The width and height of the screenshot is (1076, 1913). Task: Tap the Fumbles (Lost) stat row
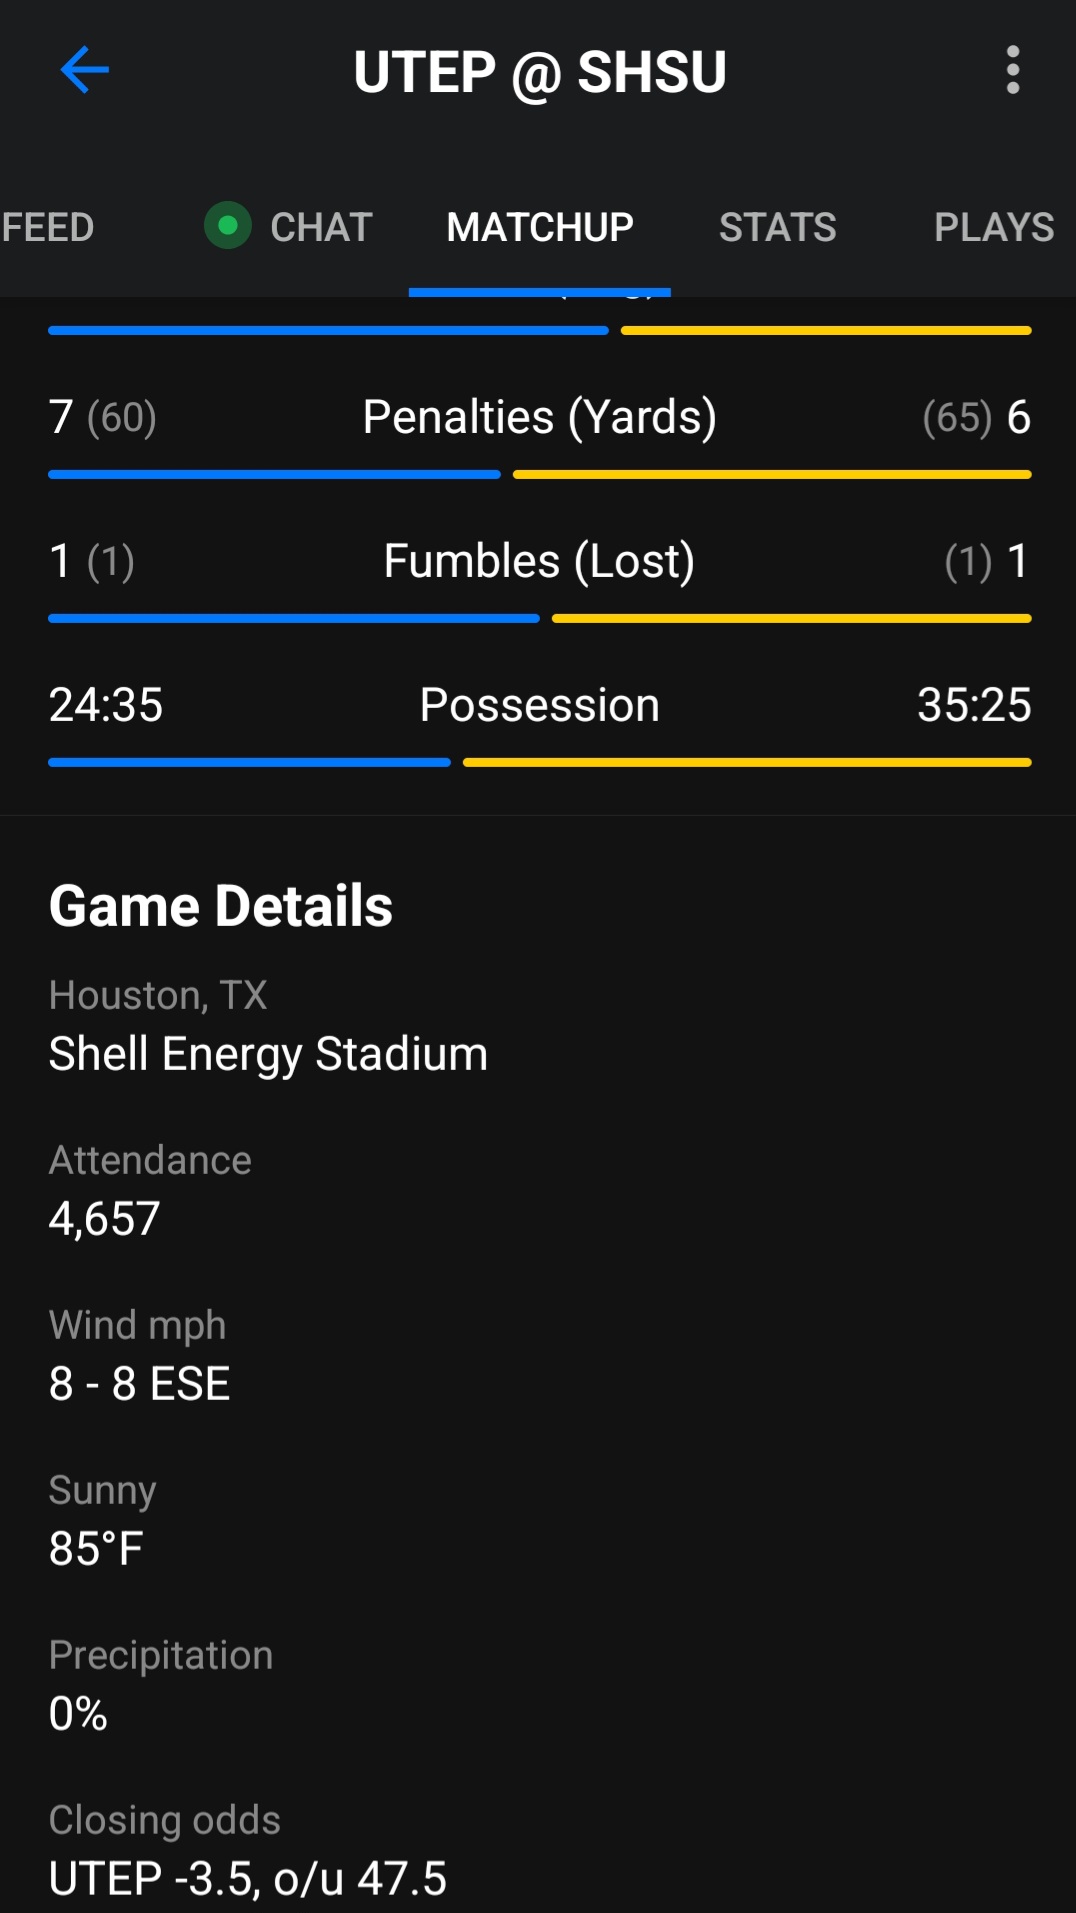tap(540, 561)
